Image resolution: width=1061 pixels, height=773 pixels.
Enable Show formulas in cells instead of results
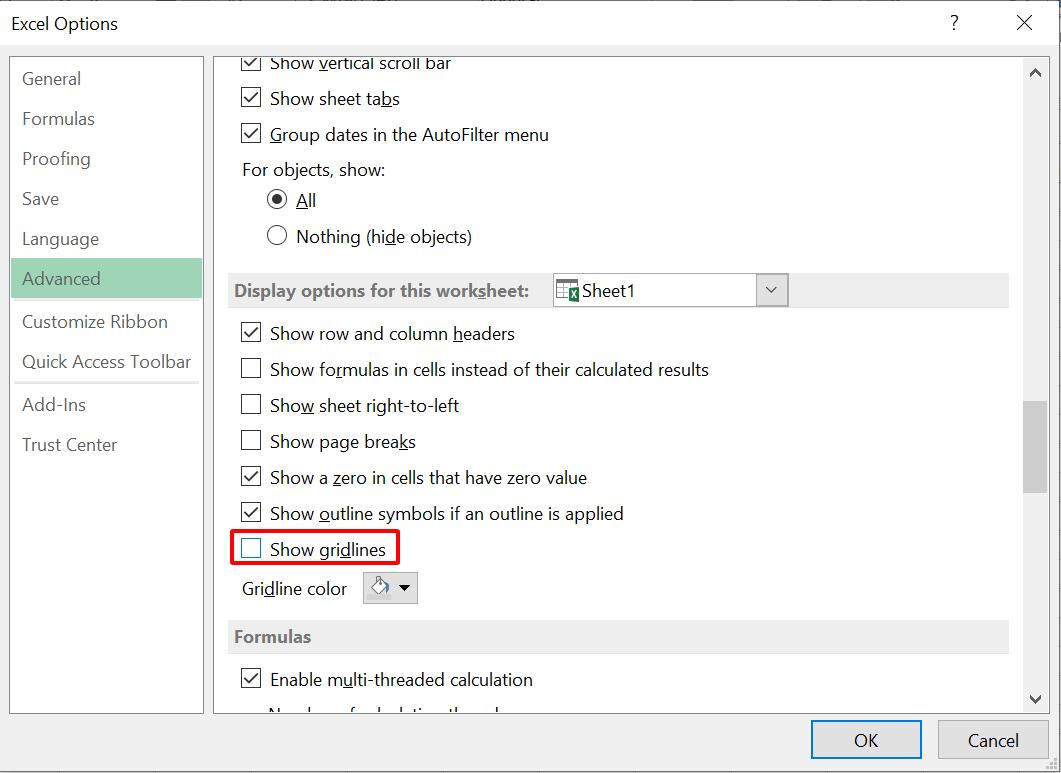(x=250, y=369)
